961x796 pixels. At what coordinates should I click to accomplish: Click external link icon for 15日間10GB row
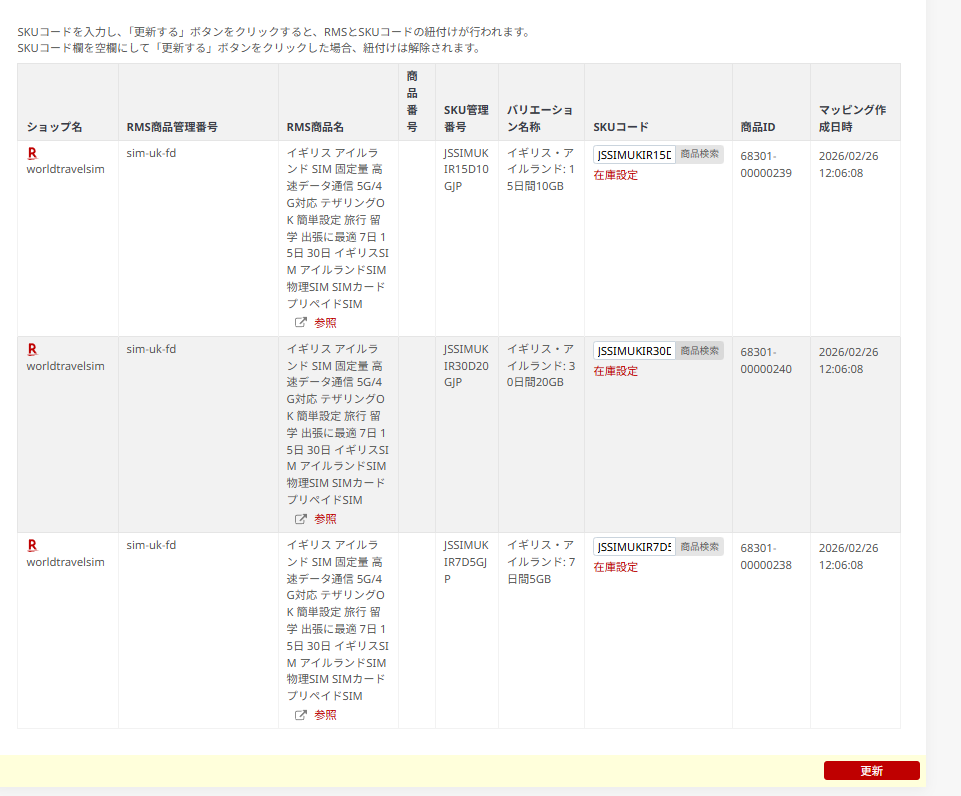pyautogui.click(x=300, y=323)
